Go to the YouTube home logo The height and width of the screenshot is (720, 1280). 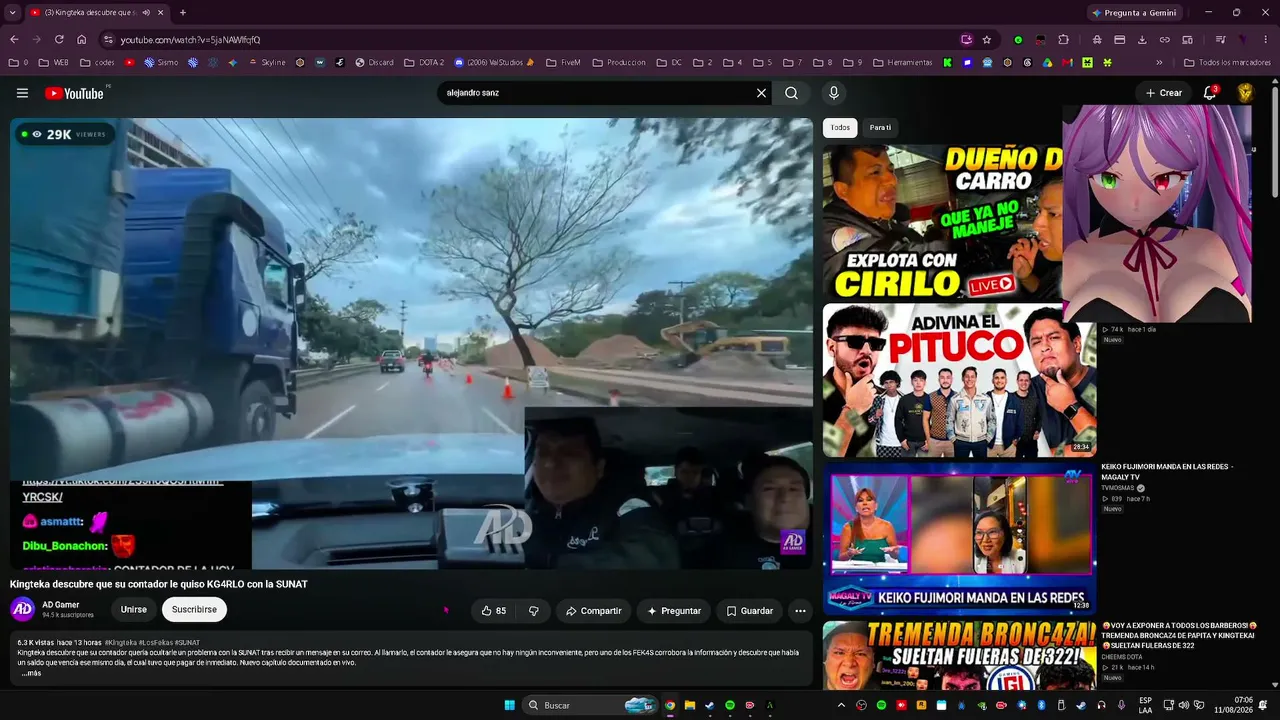point(74,93)
